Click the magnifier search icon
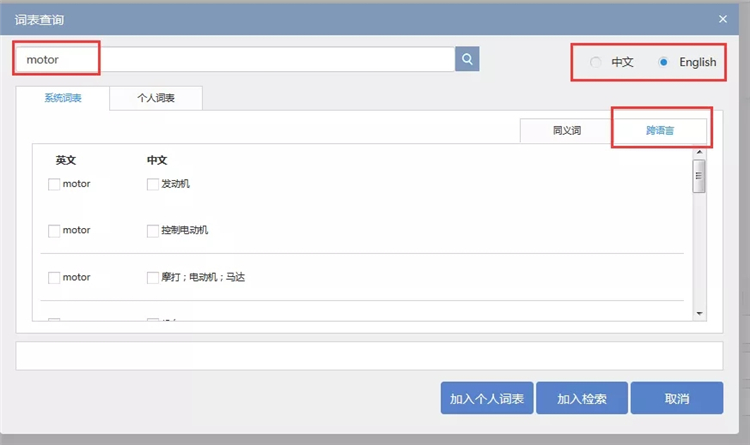The width and height of the screenshot is (750, 445). 467,59
